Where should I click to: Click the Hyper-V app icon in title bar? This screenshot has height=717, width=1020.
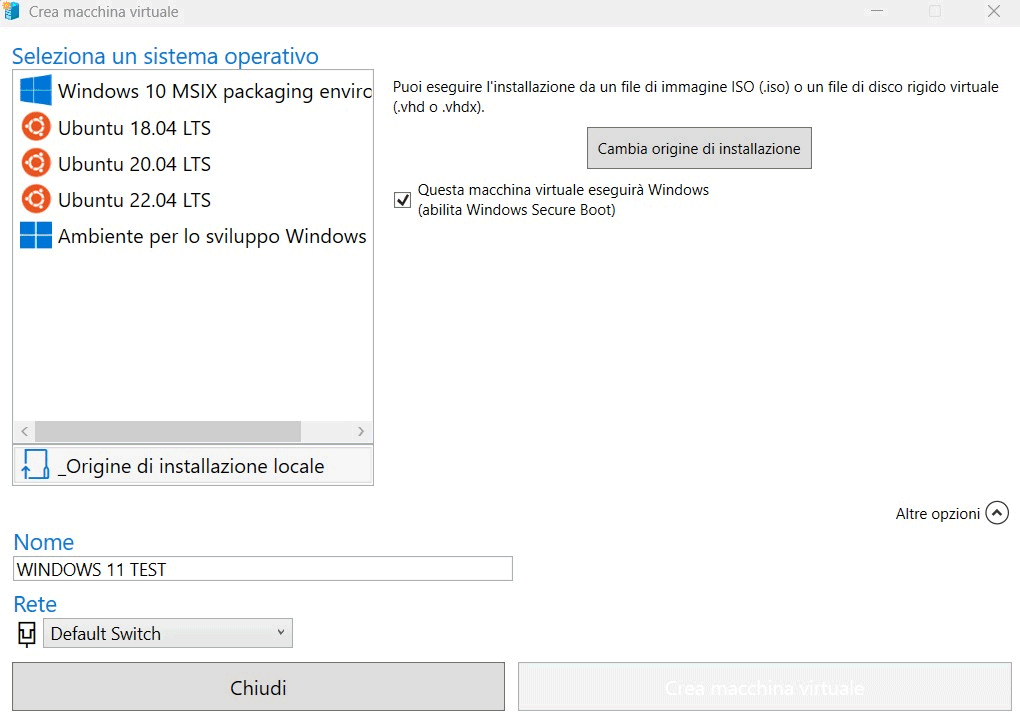[11, 10]
